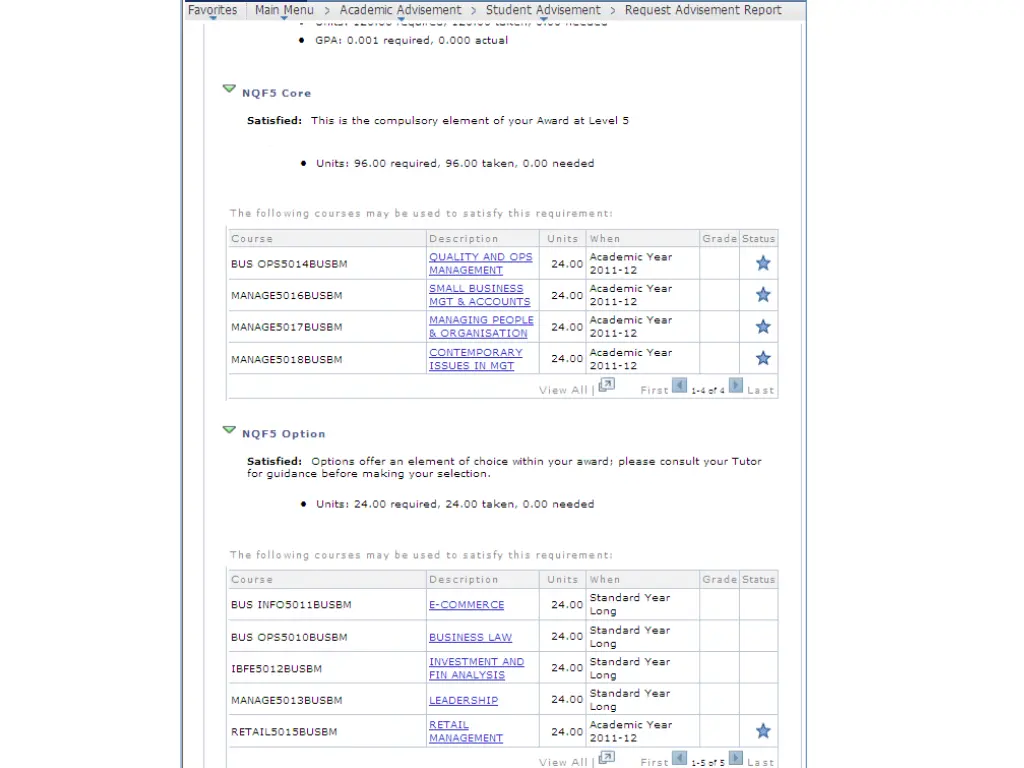The image size is (1024, 768).
Task: Click Last in NQF5 Core table
Action: 760,390
